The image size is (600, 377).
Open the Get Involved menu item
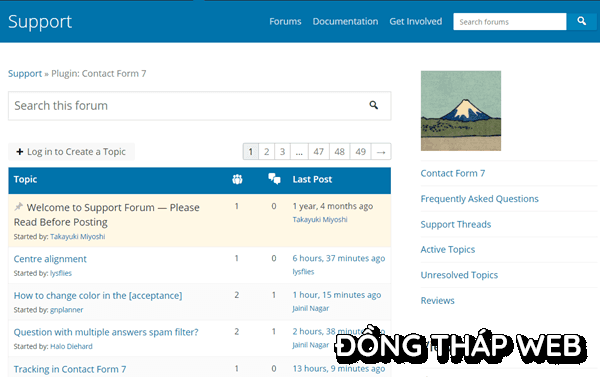coord(416,21)
